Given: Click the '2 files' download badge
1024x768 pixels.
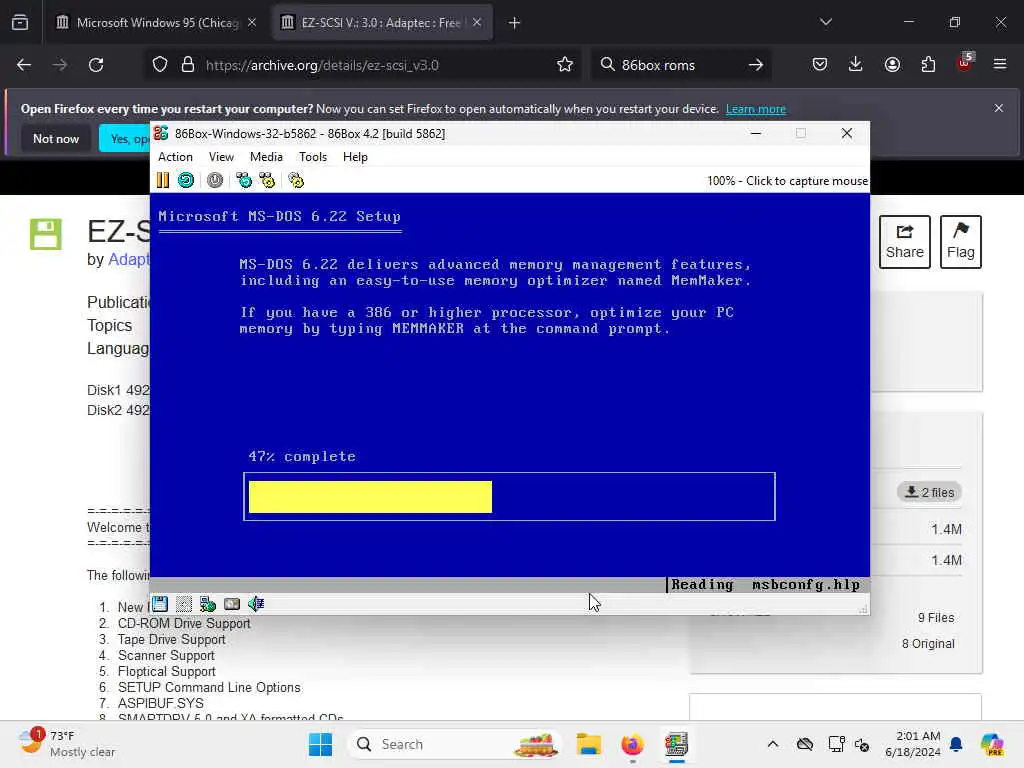Looking at the screenshot, I should [x=929, y=492].
